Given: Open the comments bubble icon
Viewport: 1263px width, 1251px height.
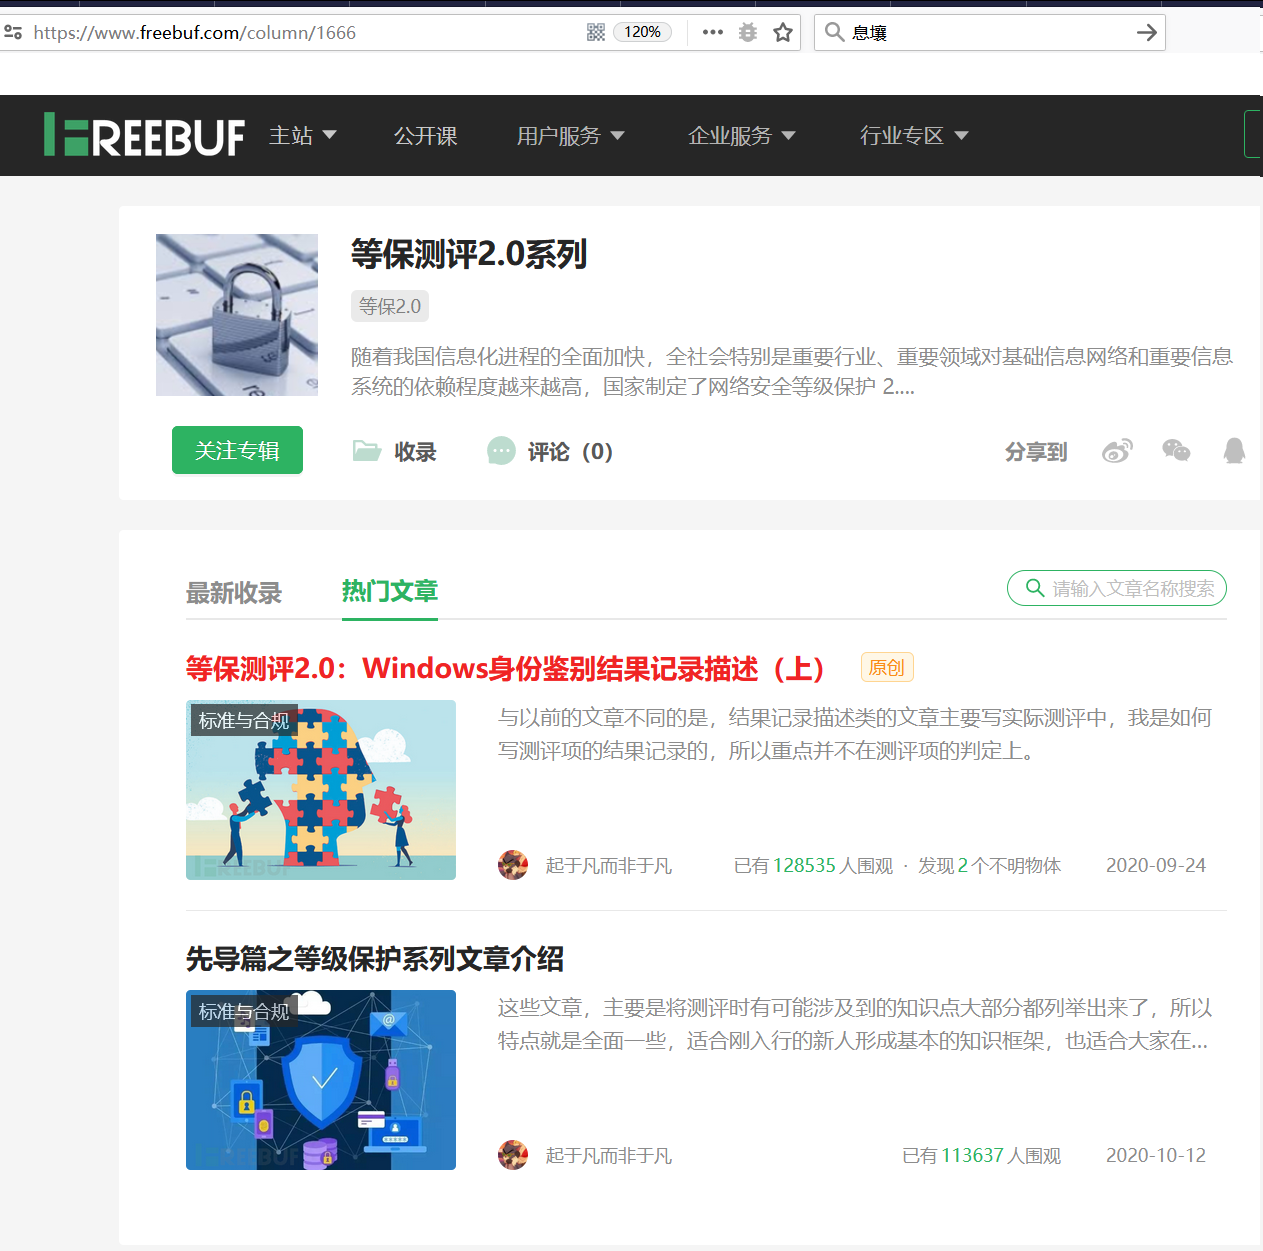Looking at the screenshot, I should 501,451.
